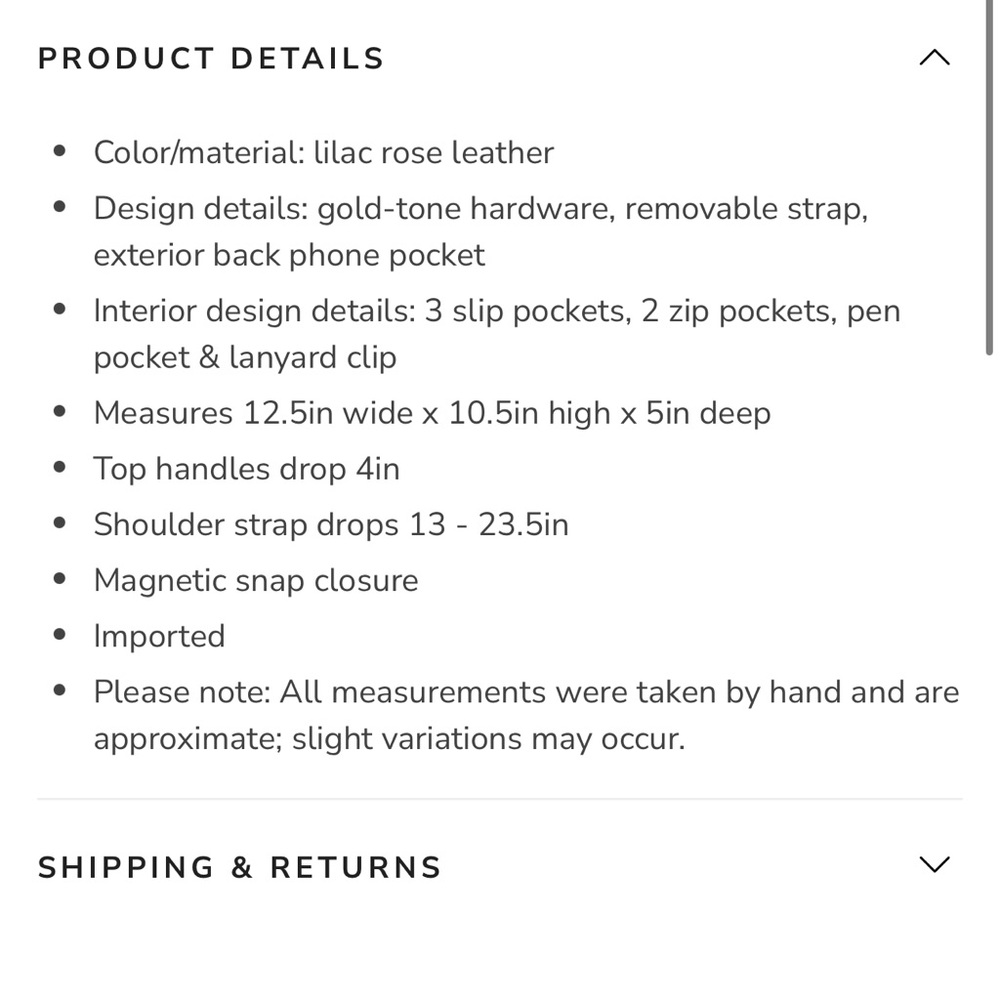Screen dimensions: 1000x1000
Task: Click the Please note measurements disclaimer line
Action: click(x=526, y=693)
